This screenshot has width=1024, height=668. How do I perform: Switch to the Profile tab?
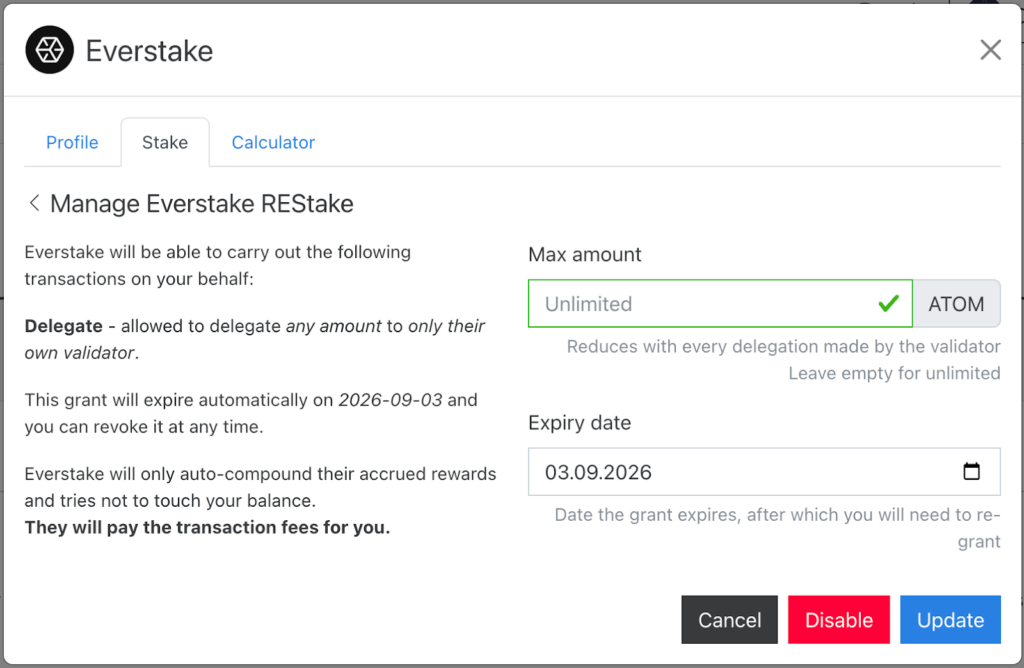(x=72, y=143)
